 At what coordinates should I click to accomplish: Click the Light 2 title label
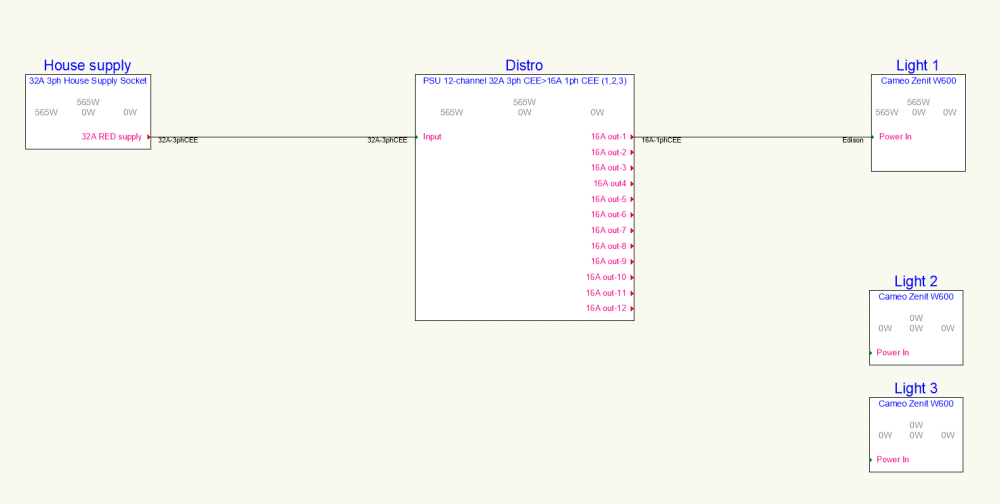(916, 282)
